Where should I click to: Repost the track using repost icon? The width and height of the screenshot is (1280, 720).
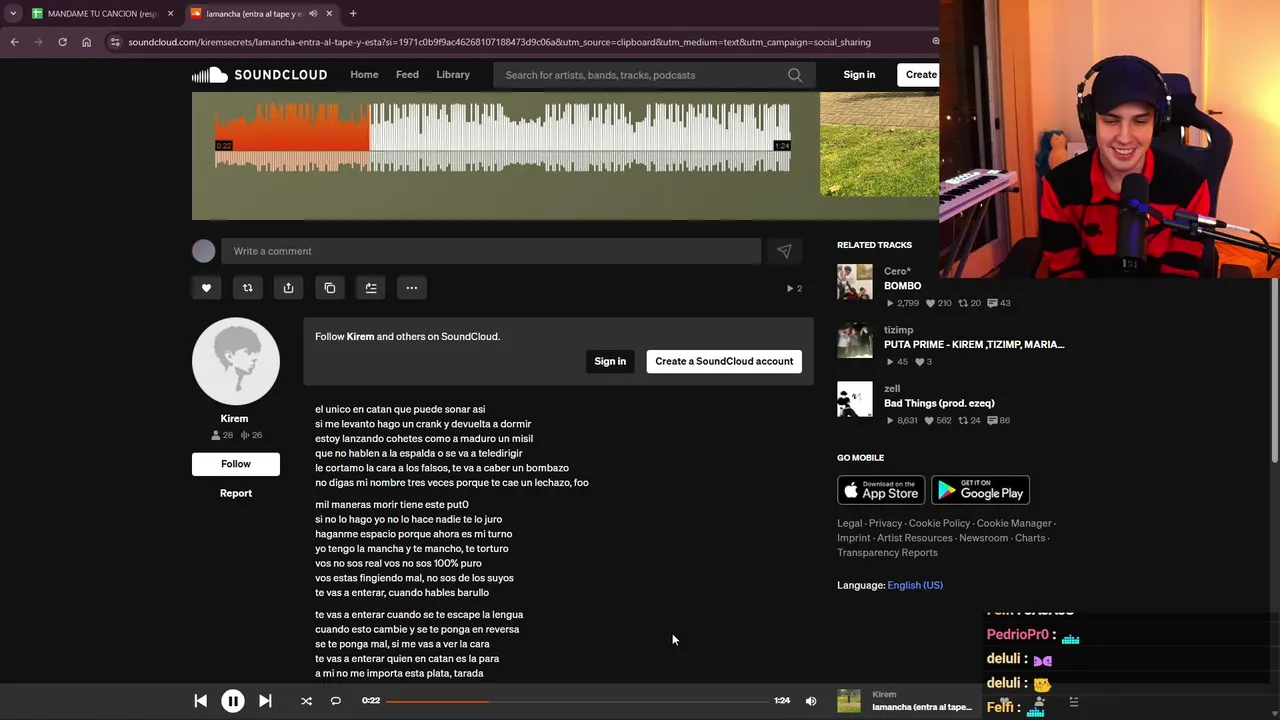click(x=247, y=288)
